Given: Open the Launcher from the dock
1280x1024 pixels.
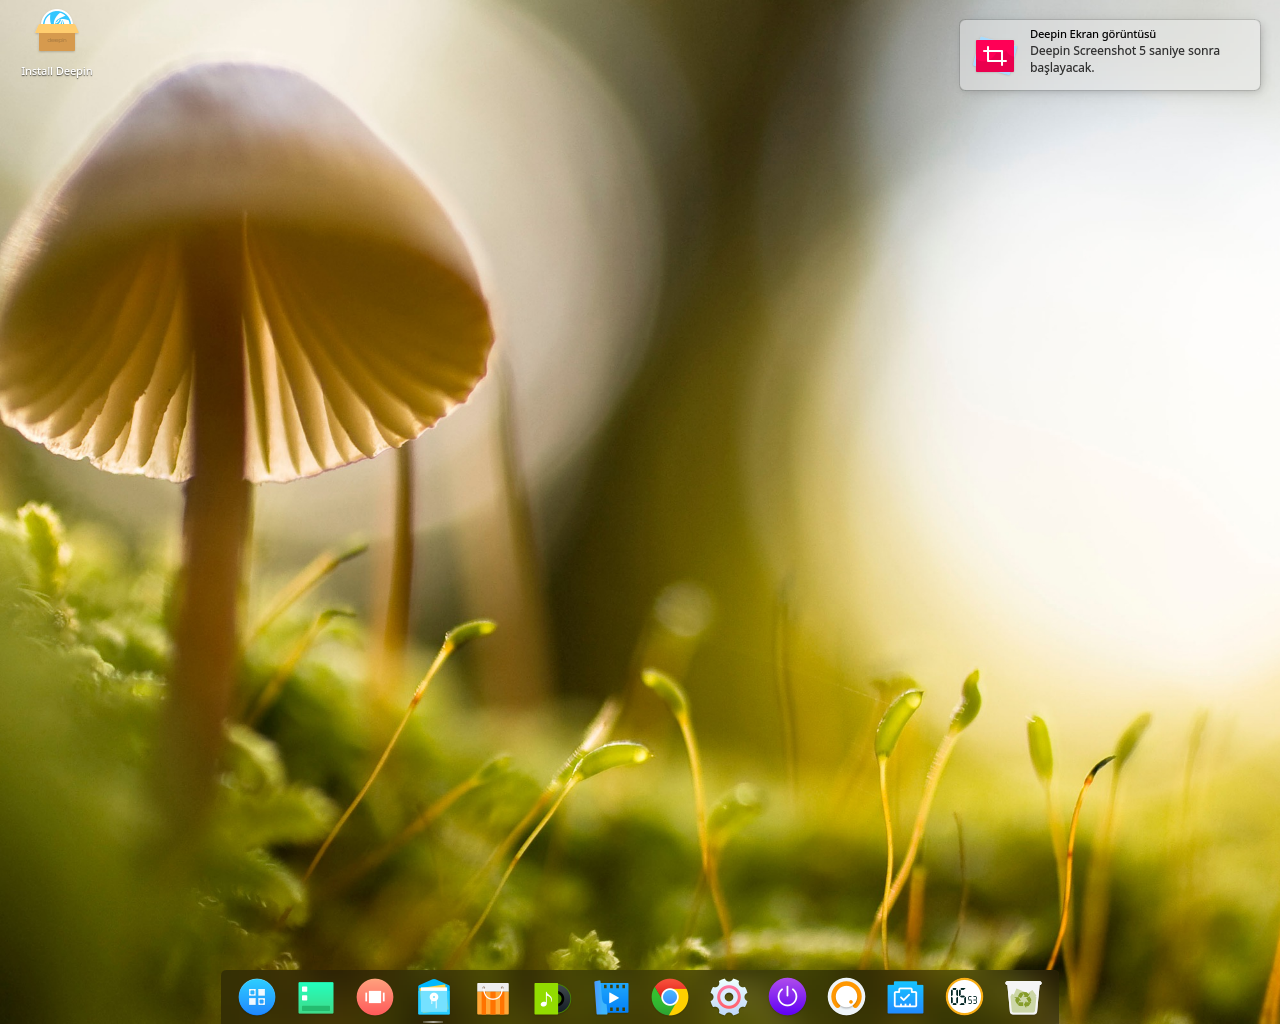Looking at the screenshot, I should click(257, 997).
